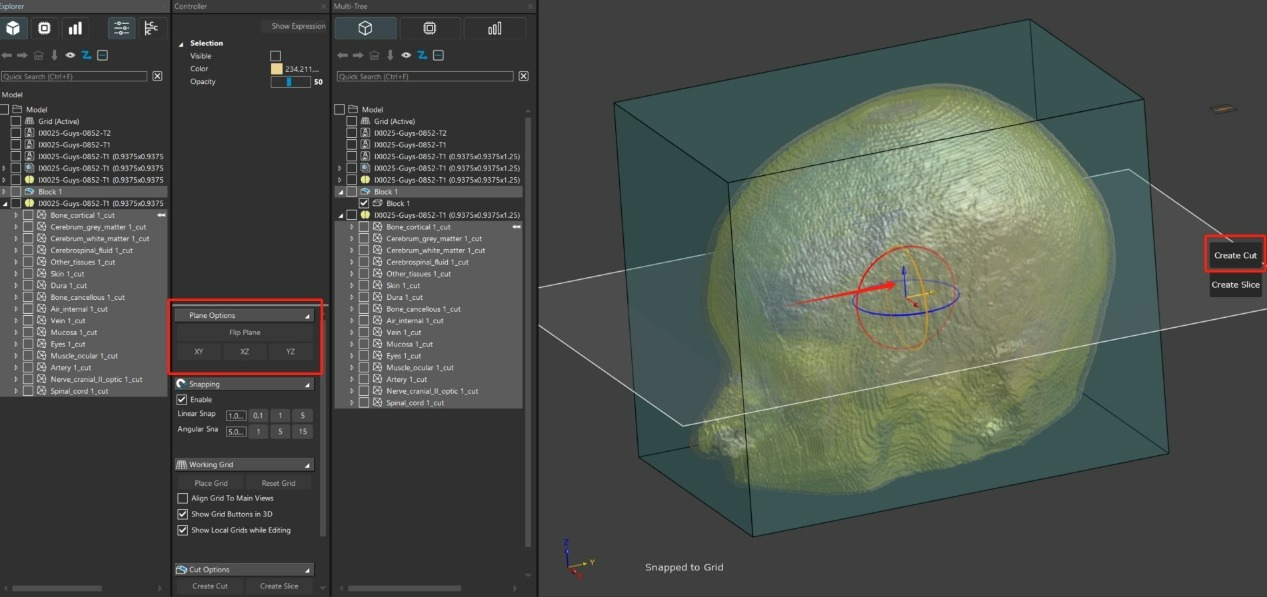Toggle the Visible checkbox under Selection

point(276,56)
